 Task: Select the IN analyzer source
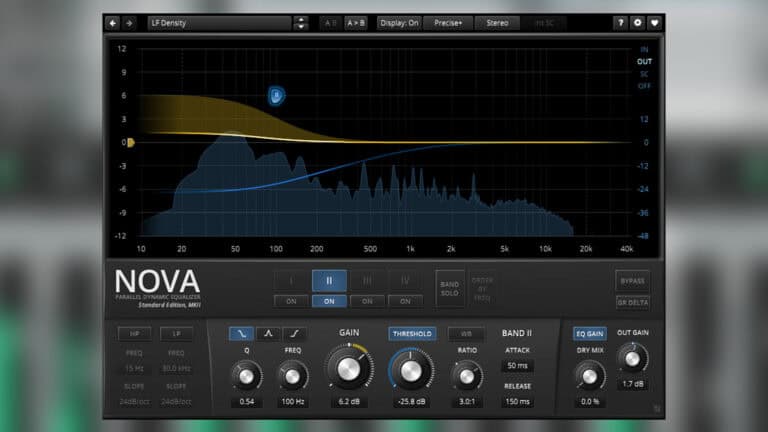pos(644,49)
